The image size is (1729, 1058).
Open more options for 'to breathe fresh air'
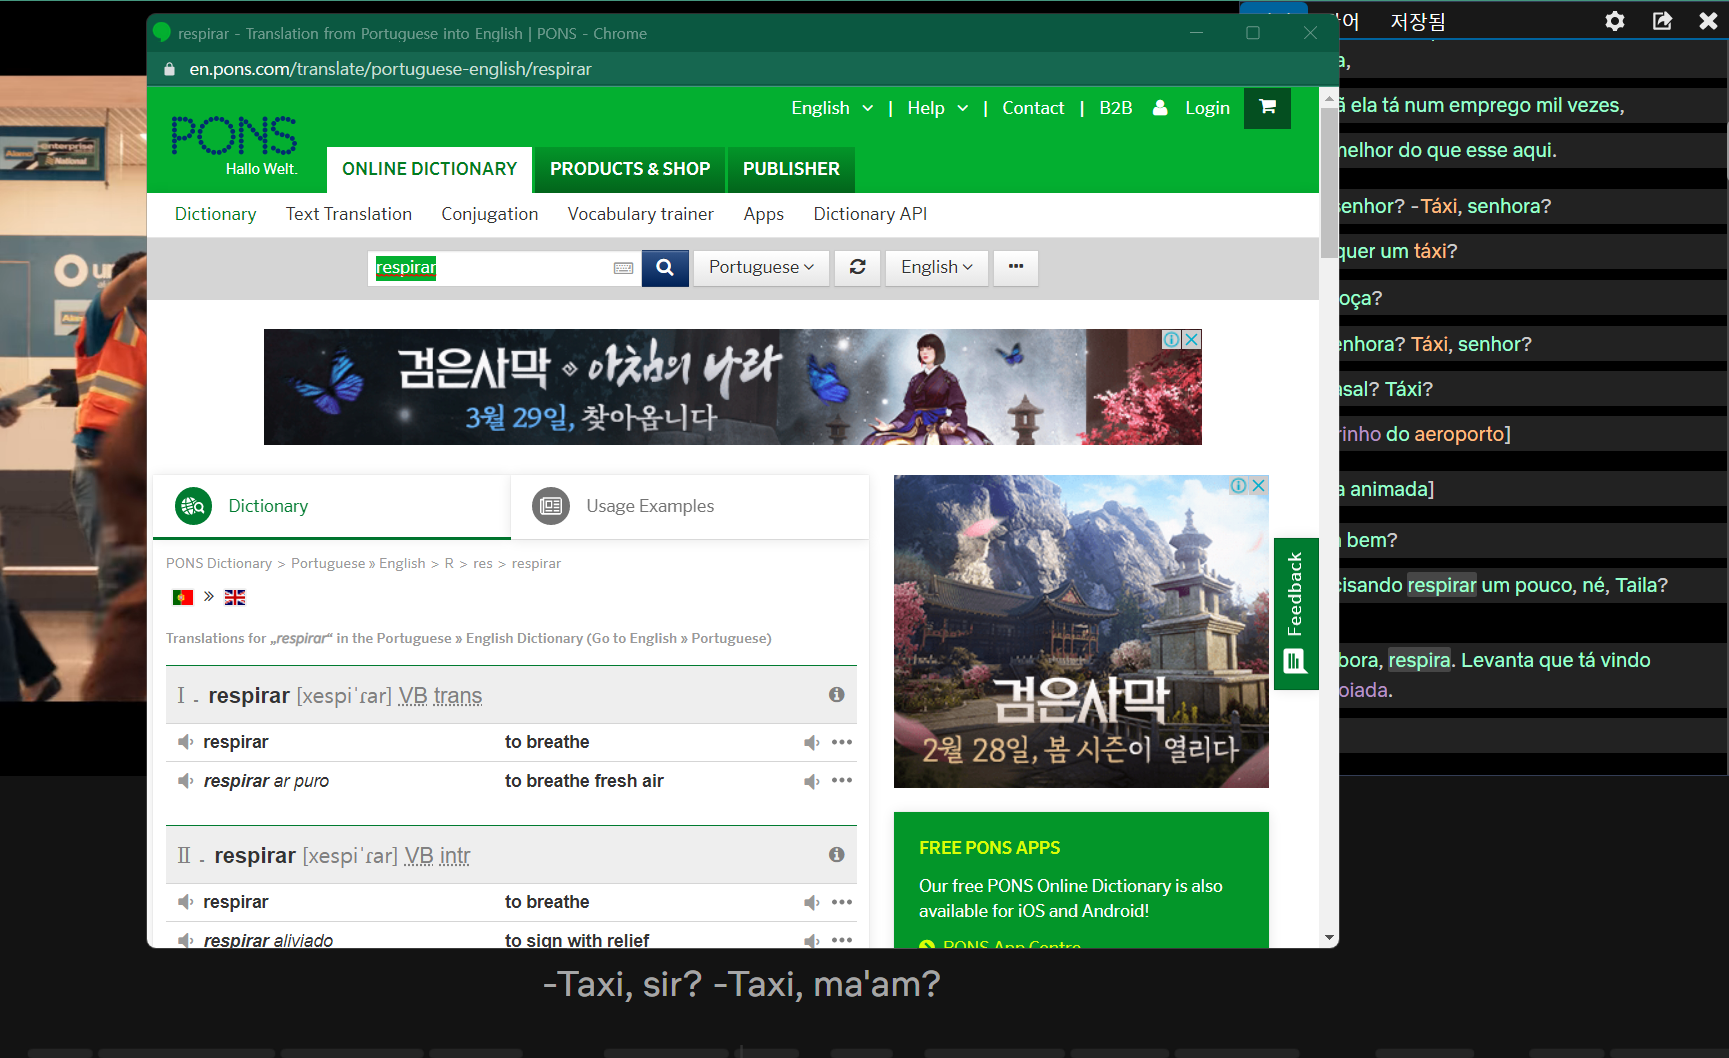[842, 781]
